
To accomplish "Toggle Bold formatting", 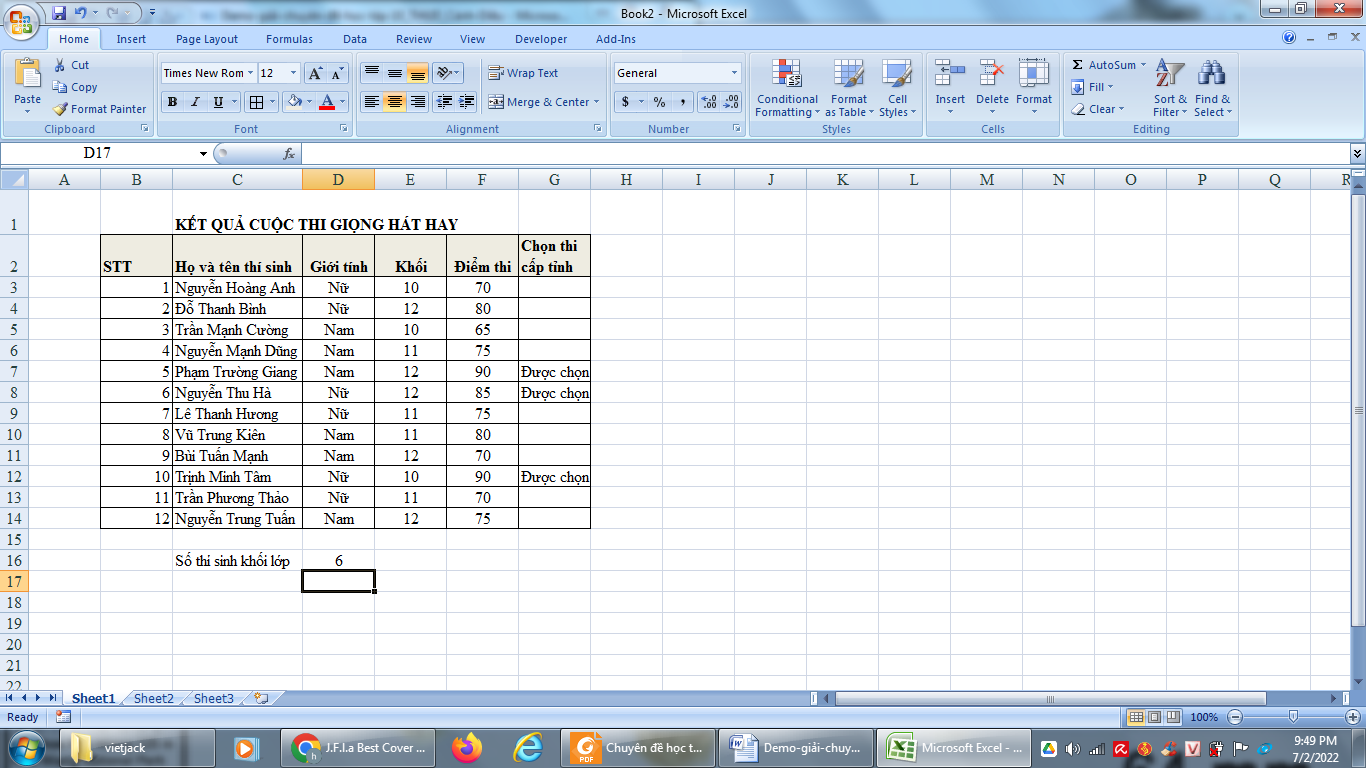I will pos(172,102).
